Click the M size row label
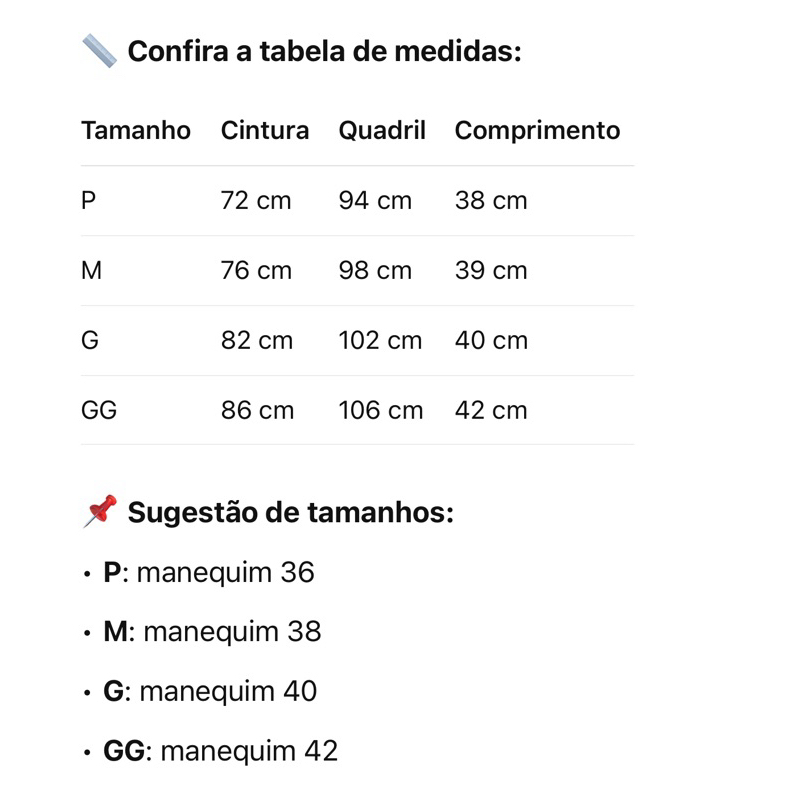The width and height of the screenshot is (800, 800). coord(91,271)
